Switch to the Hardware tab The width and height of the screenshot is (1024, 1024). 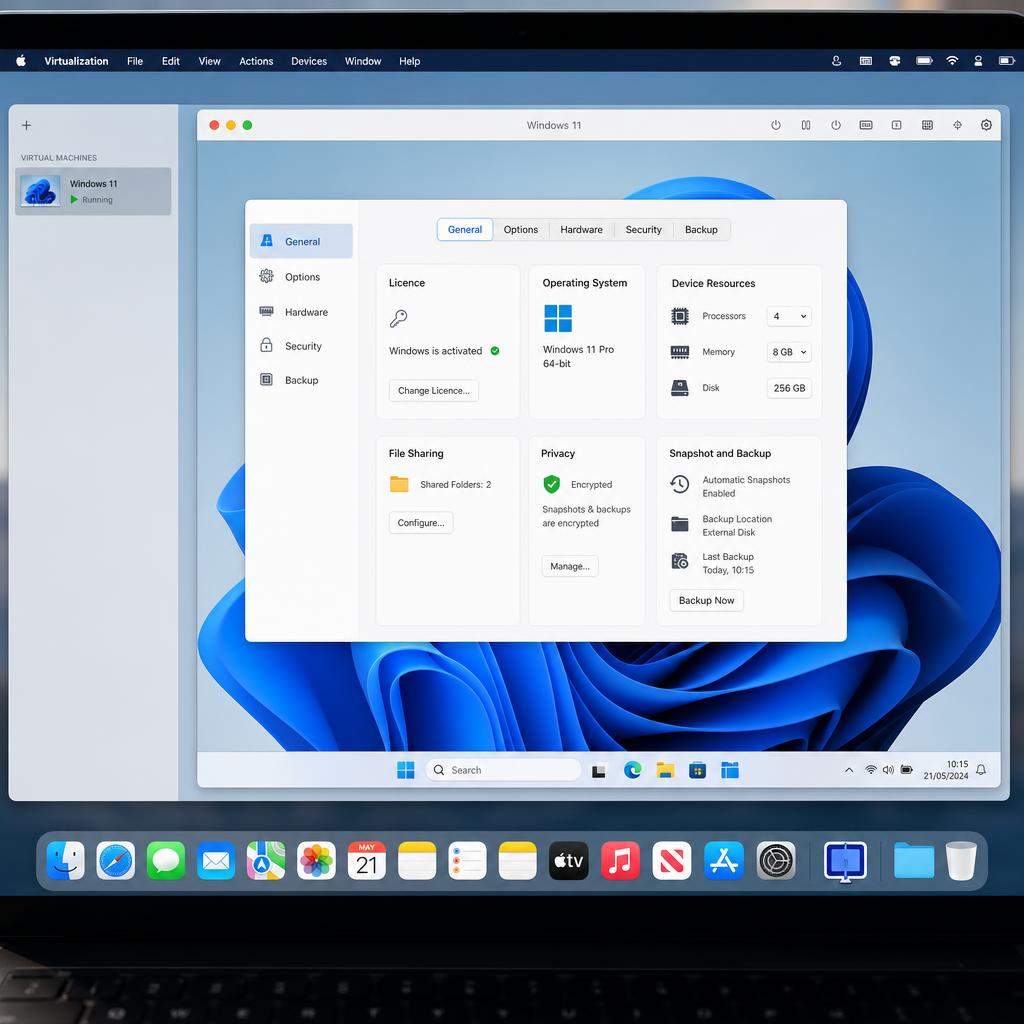pyautogui.click(x=581, y=230)
